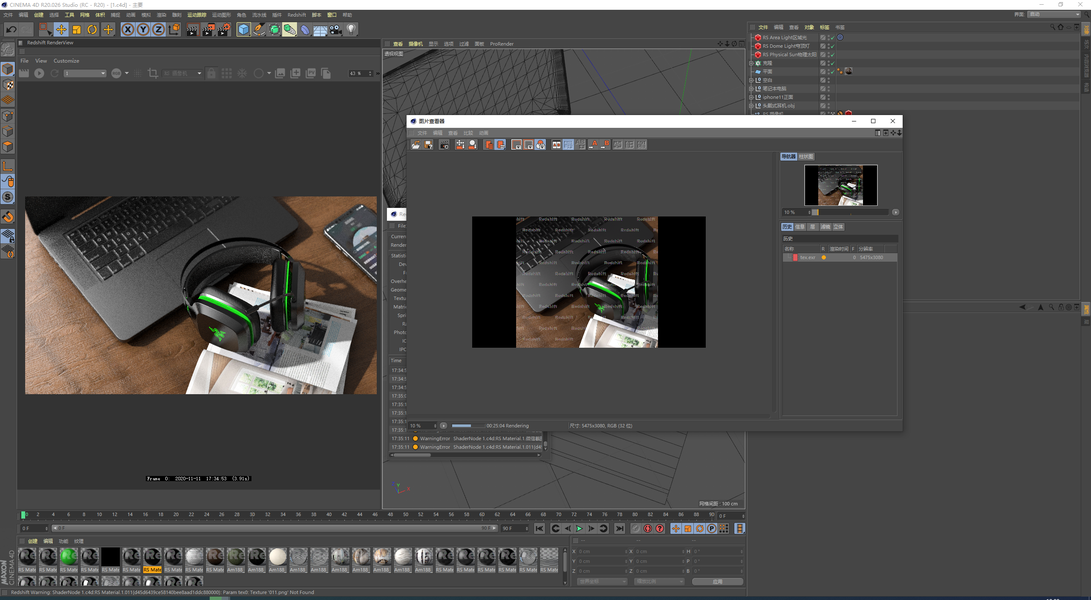Adjust the Picture Viewer navigator zoom slider
1091x600 pixels.
click(849, 212)
